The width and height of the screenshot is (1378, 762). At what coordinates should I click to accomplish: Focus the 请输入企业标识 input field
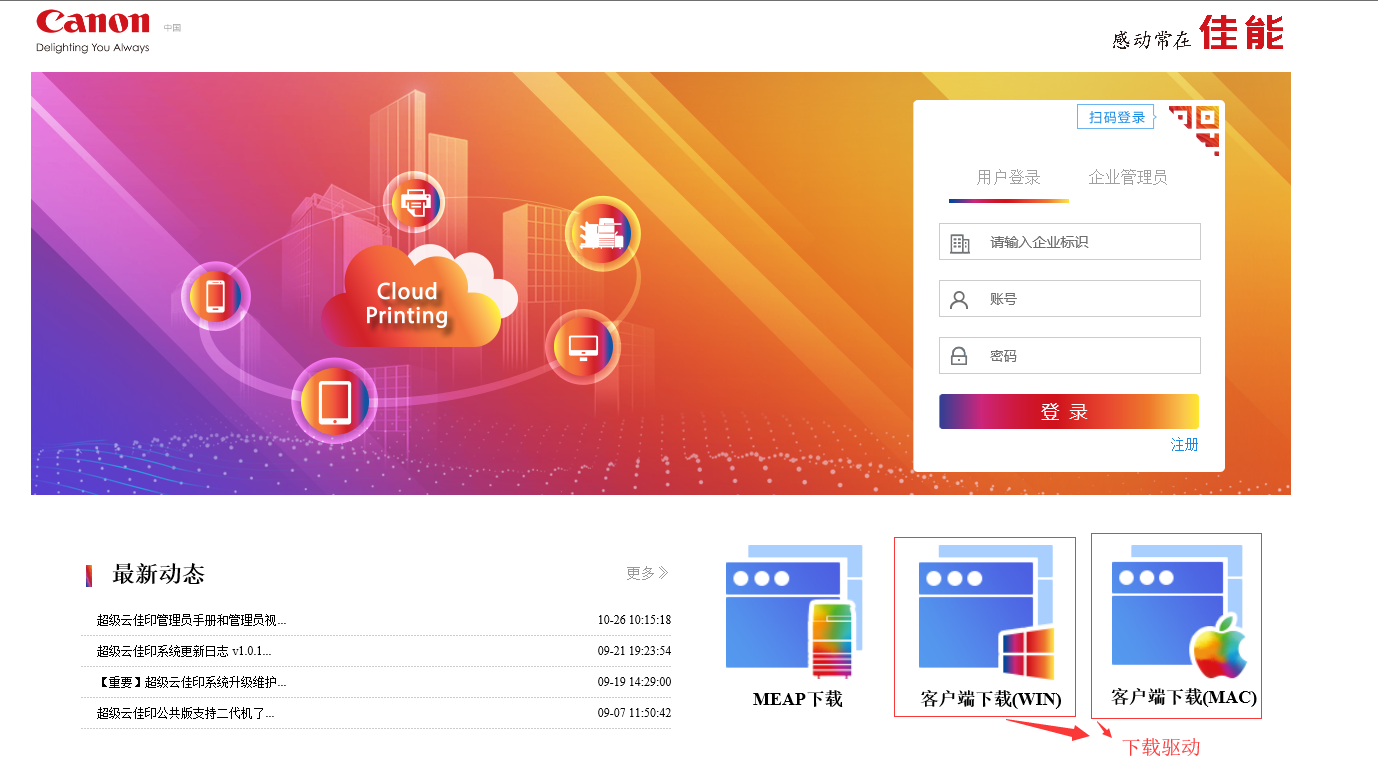point(1088,242)
